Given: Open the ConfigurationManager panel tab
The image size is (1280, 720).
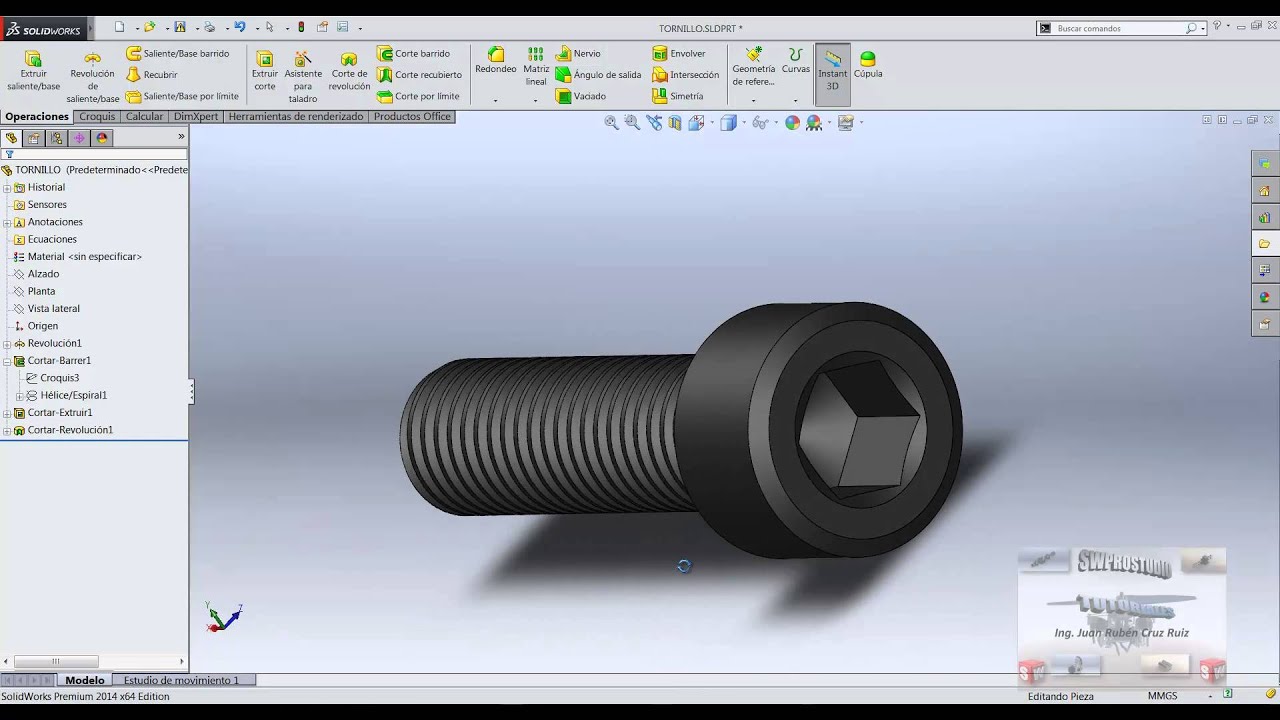Looking at the screenshot, I should coord(57,138).
